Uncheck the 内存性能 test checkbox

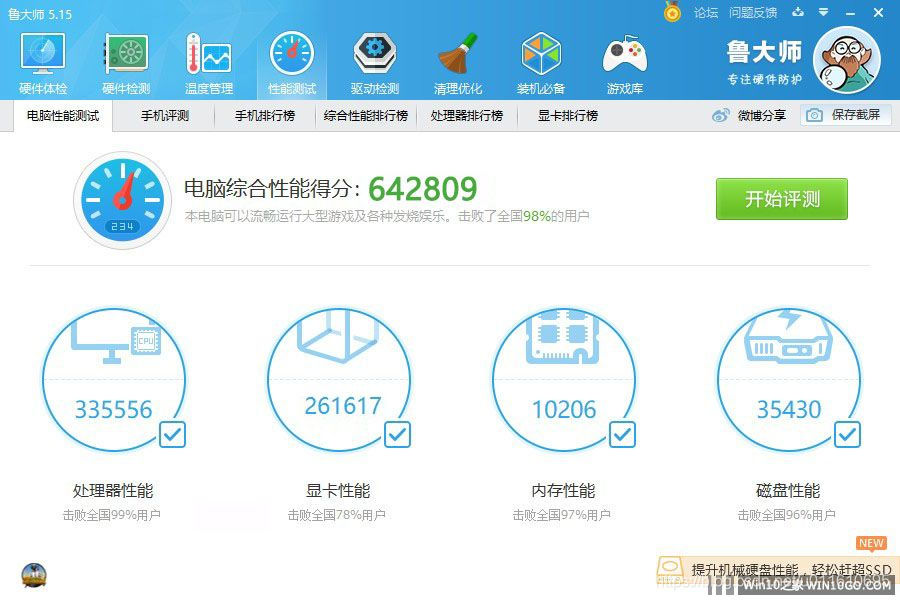pos(622,435)
